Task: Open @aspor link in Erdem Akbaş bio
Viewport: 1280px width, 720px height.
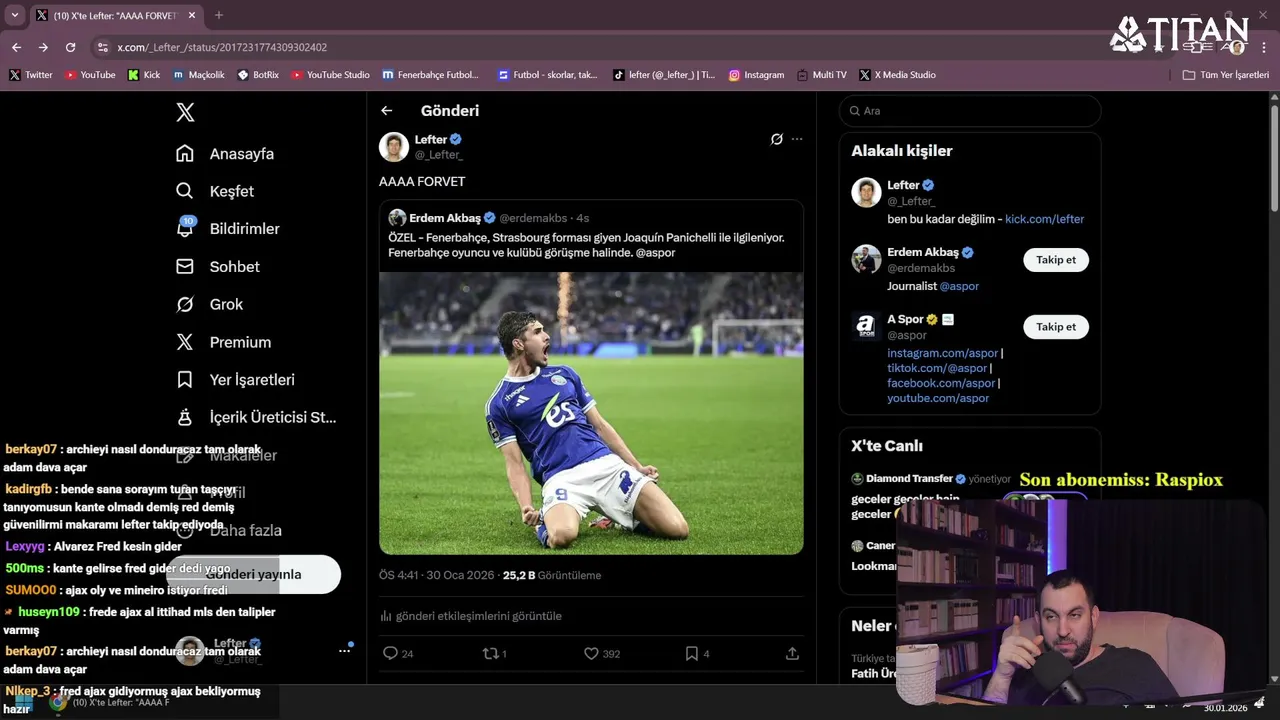Action: point(959,286)
